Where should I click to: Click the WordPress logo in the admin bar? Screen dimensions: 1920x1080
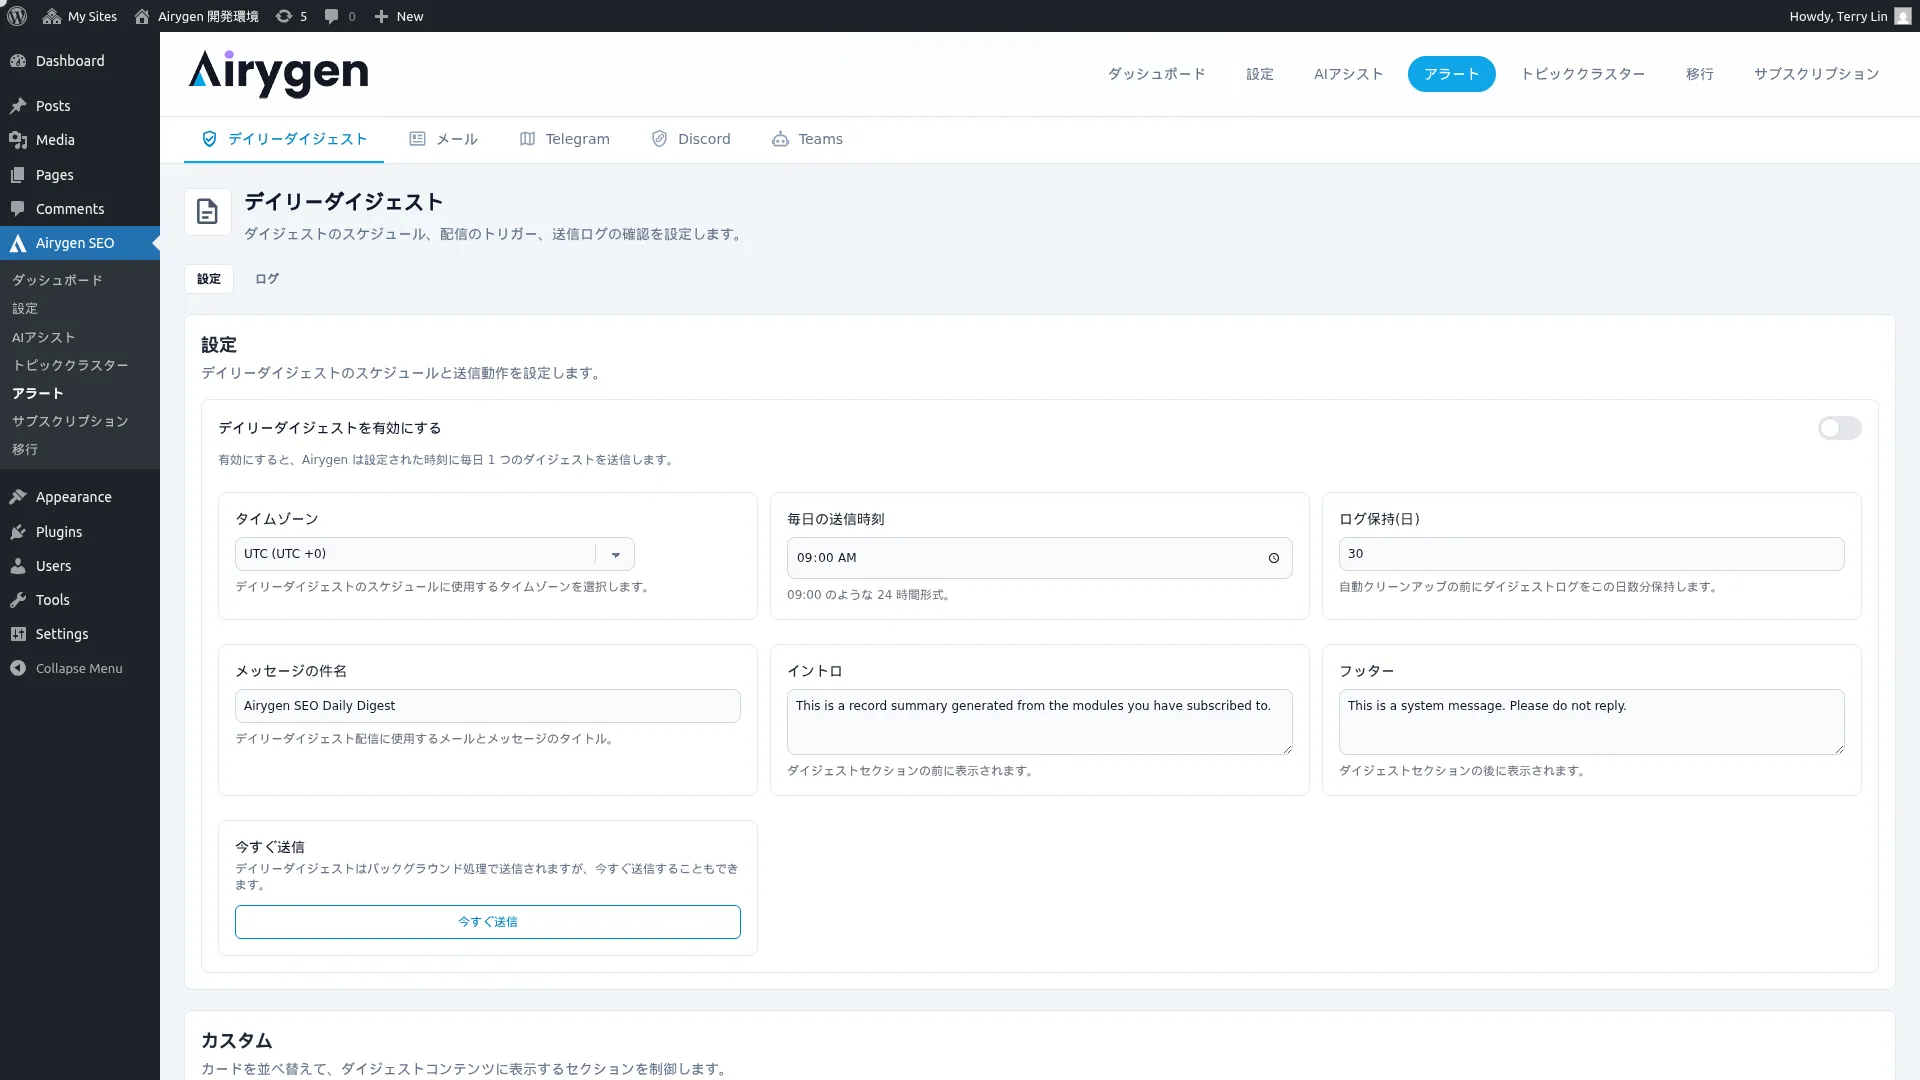(16, 16)
